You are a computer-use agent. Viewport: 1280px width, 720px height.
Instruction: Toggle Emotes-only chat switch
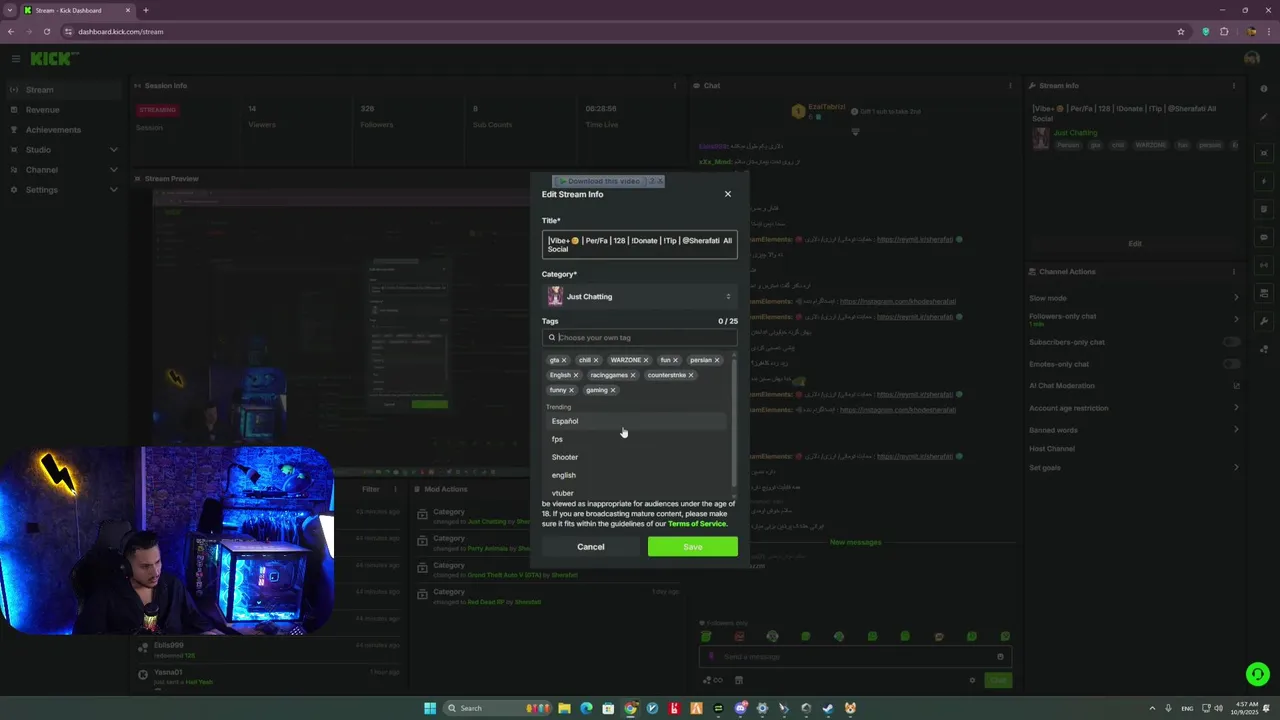pyautogui.click(x=1232, y=364)
